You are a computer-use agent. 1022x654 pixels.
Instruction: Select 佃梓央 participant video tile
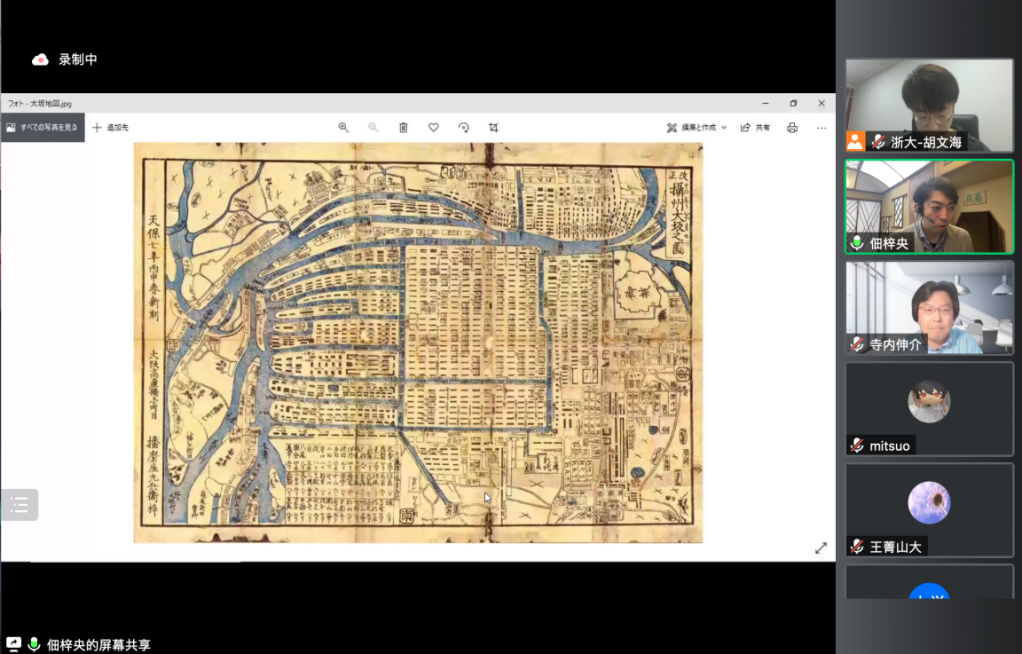point(929,207)
